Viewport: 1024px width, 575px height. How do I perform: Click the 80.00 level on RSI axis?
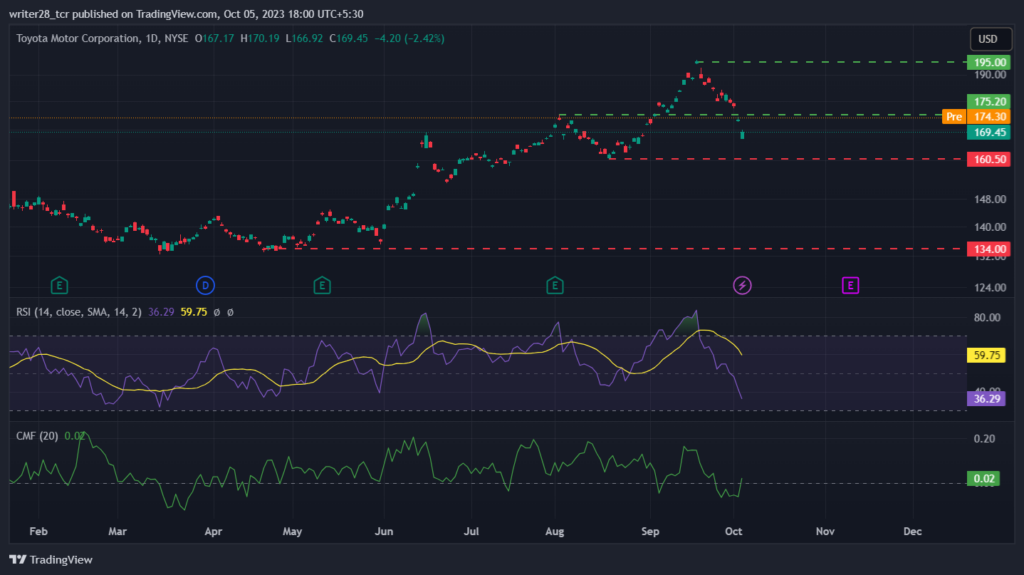point(987,318)
